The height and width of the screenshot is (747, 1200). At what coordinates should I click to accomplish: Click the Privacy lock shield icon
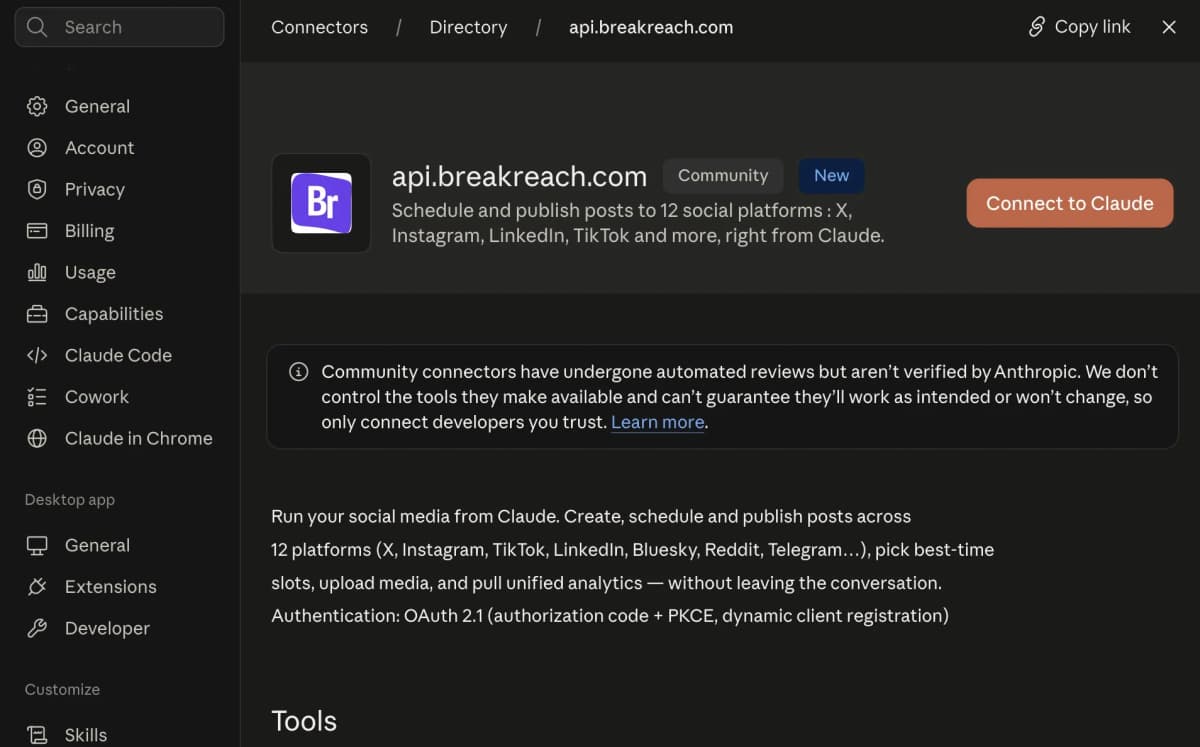coord(37,189)
